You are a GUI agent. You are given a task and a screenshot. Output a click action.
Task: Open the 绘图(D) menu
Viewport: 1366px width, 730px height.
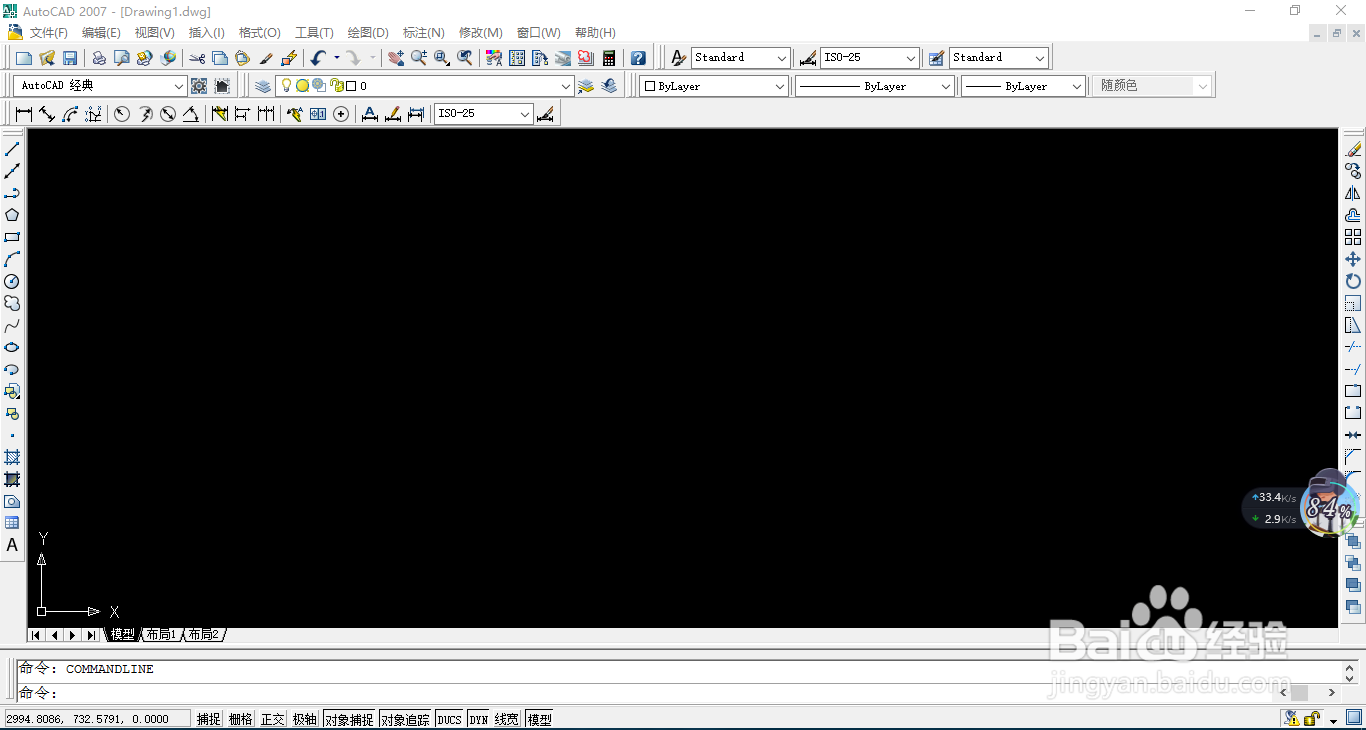click(368, 33)
